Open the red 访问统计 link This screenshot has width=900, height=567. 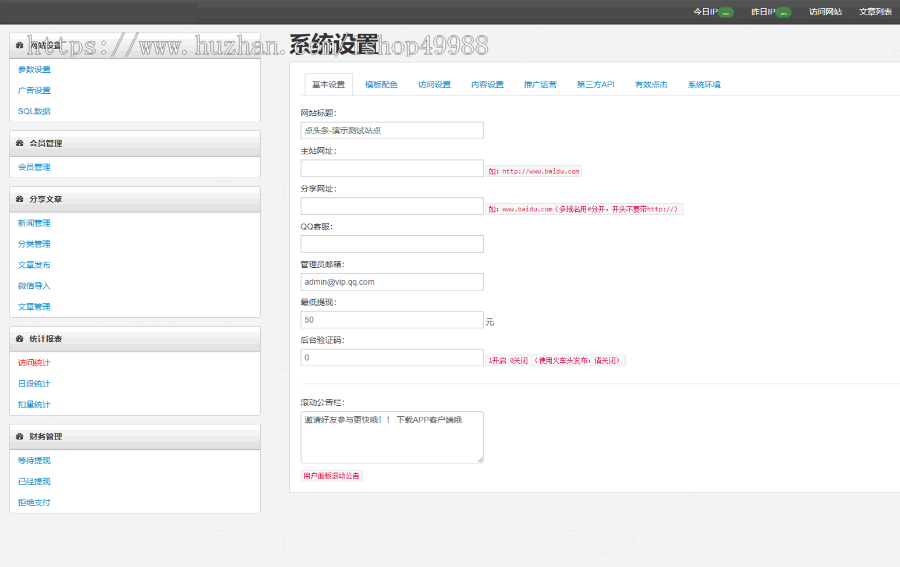pyautogui.click(x=34, y=363)
